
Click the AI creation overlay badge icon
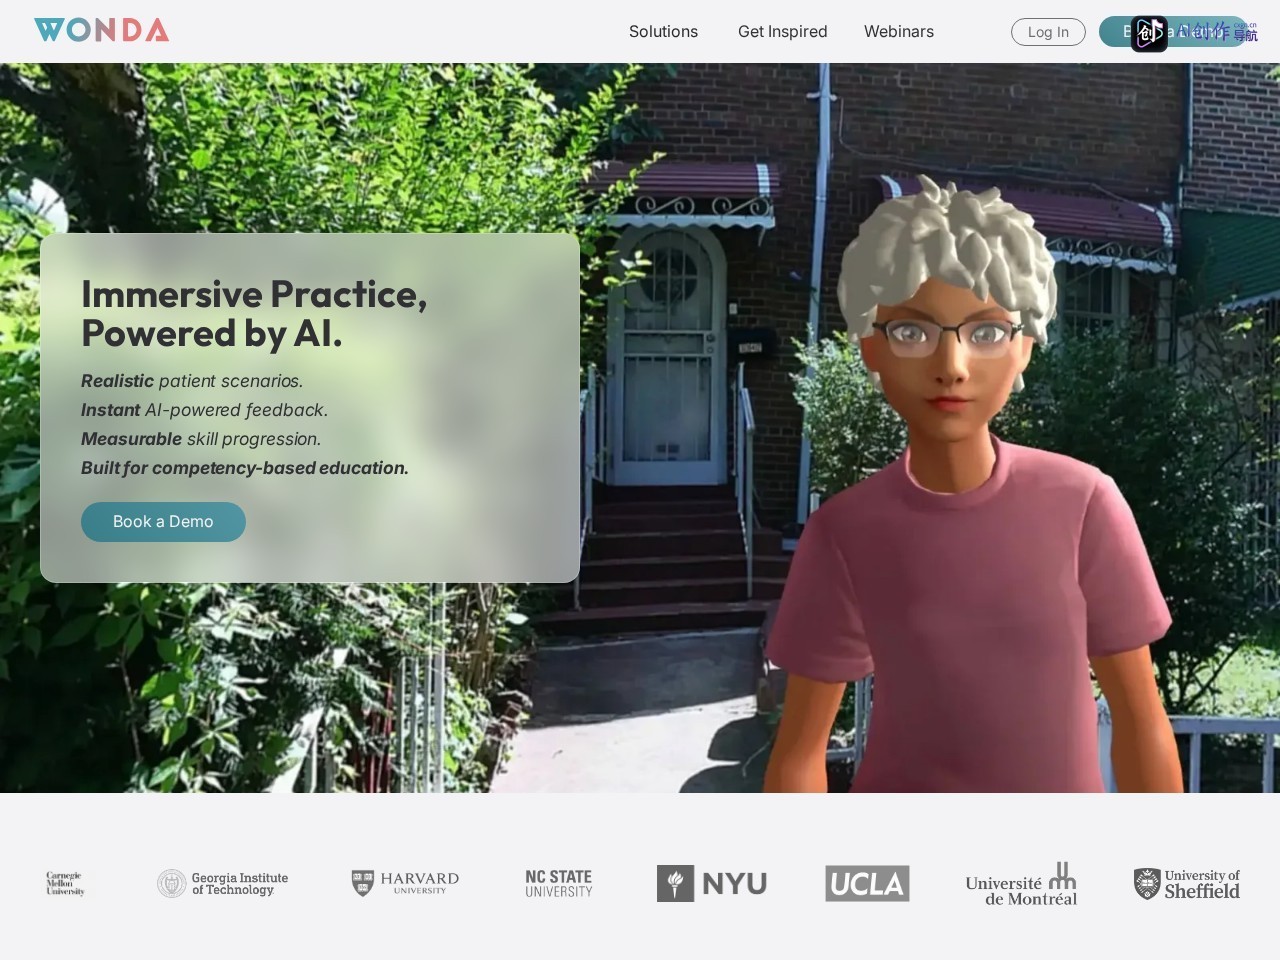(1149, 33)
